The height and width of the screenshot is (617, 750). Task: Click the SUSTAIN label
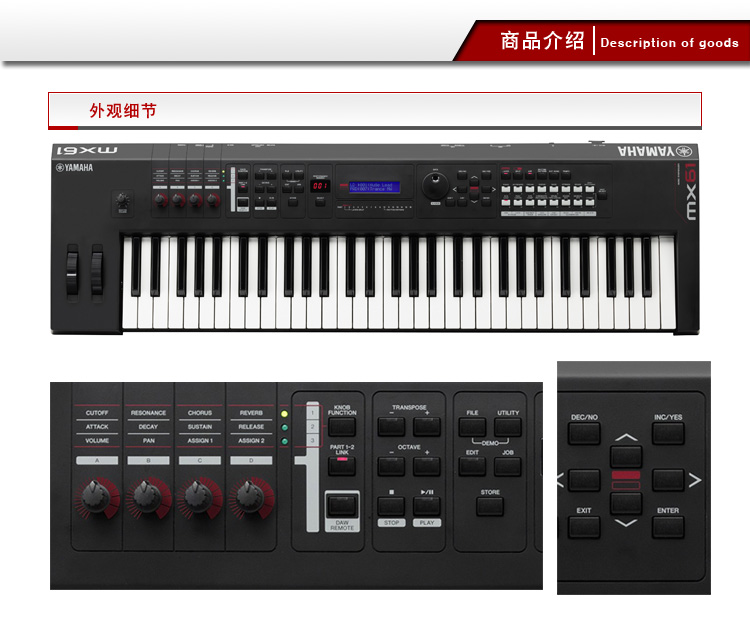point(199,427)
